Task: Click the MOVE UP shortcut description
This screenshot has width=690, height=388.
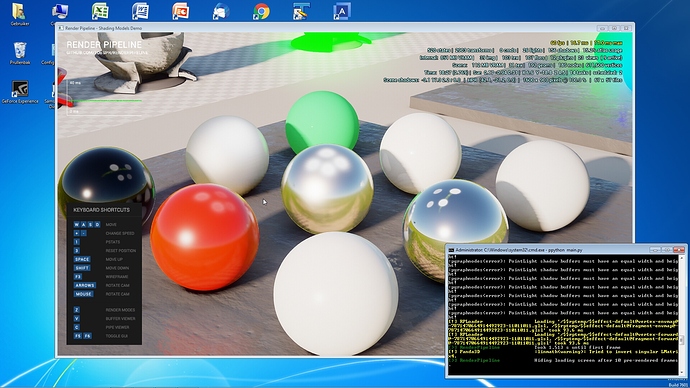Action: [114, 259]
